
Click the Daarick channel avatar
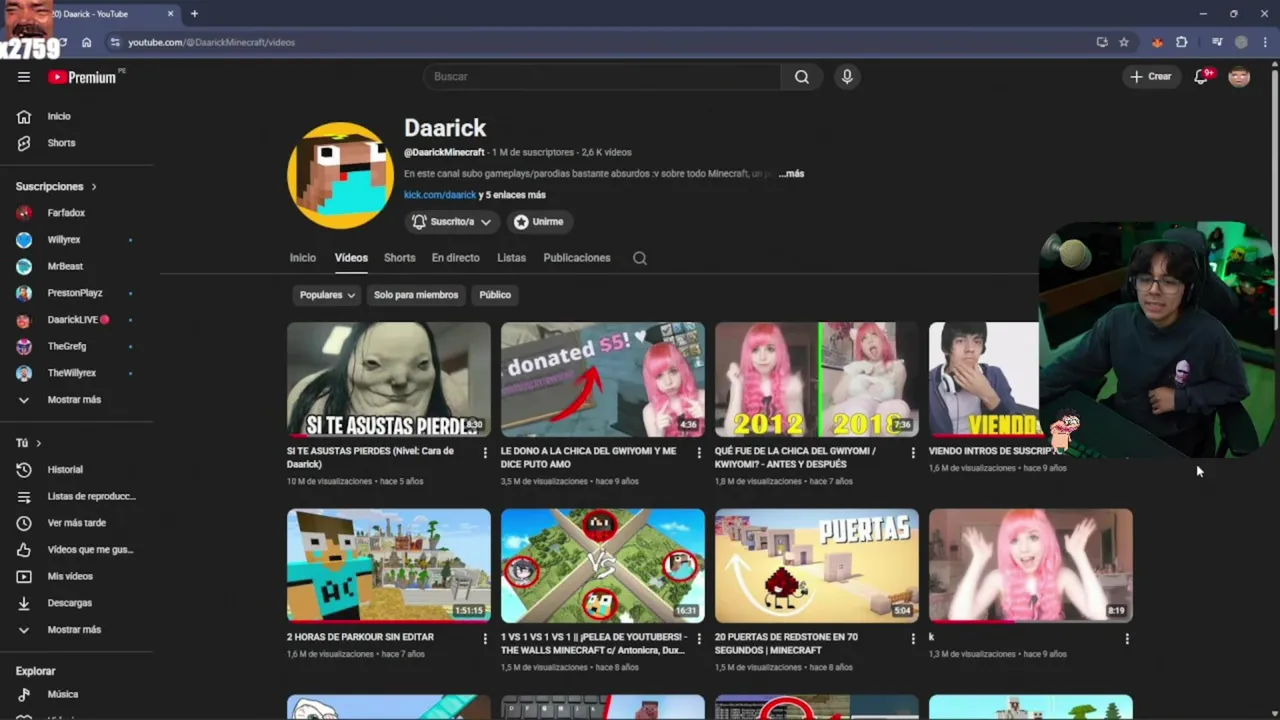340,175
